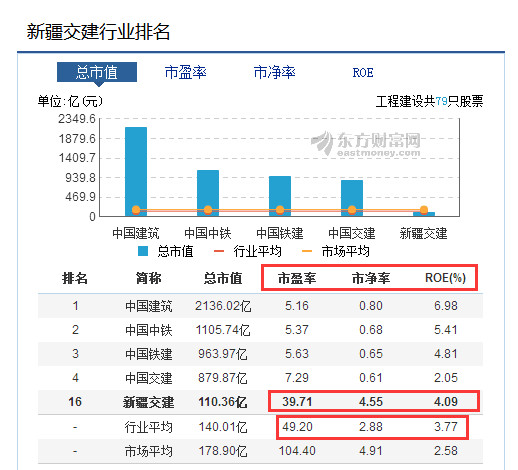Click the ROE(%) column header
Image resolution: width=518 pixels, height=470 pixels.
pyautogui.click(x=445, y=278)
